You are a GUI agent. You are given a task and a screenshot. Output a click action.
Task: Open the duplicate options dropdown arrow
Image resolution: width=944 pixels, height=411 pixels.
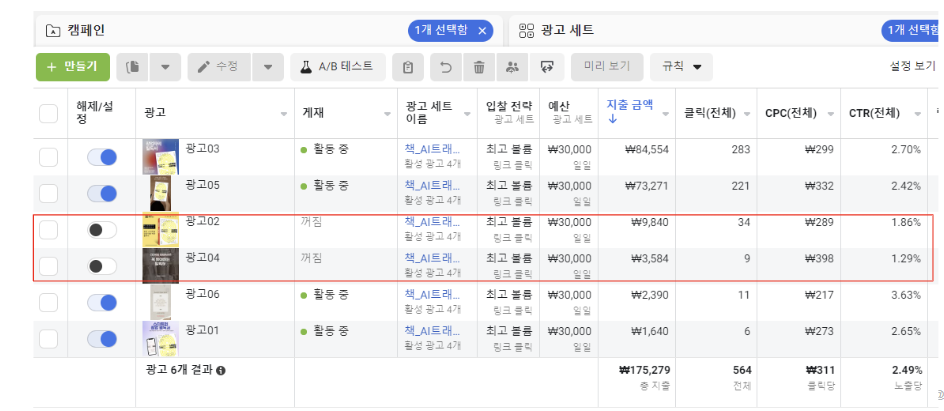coord(165,67)
